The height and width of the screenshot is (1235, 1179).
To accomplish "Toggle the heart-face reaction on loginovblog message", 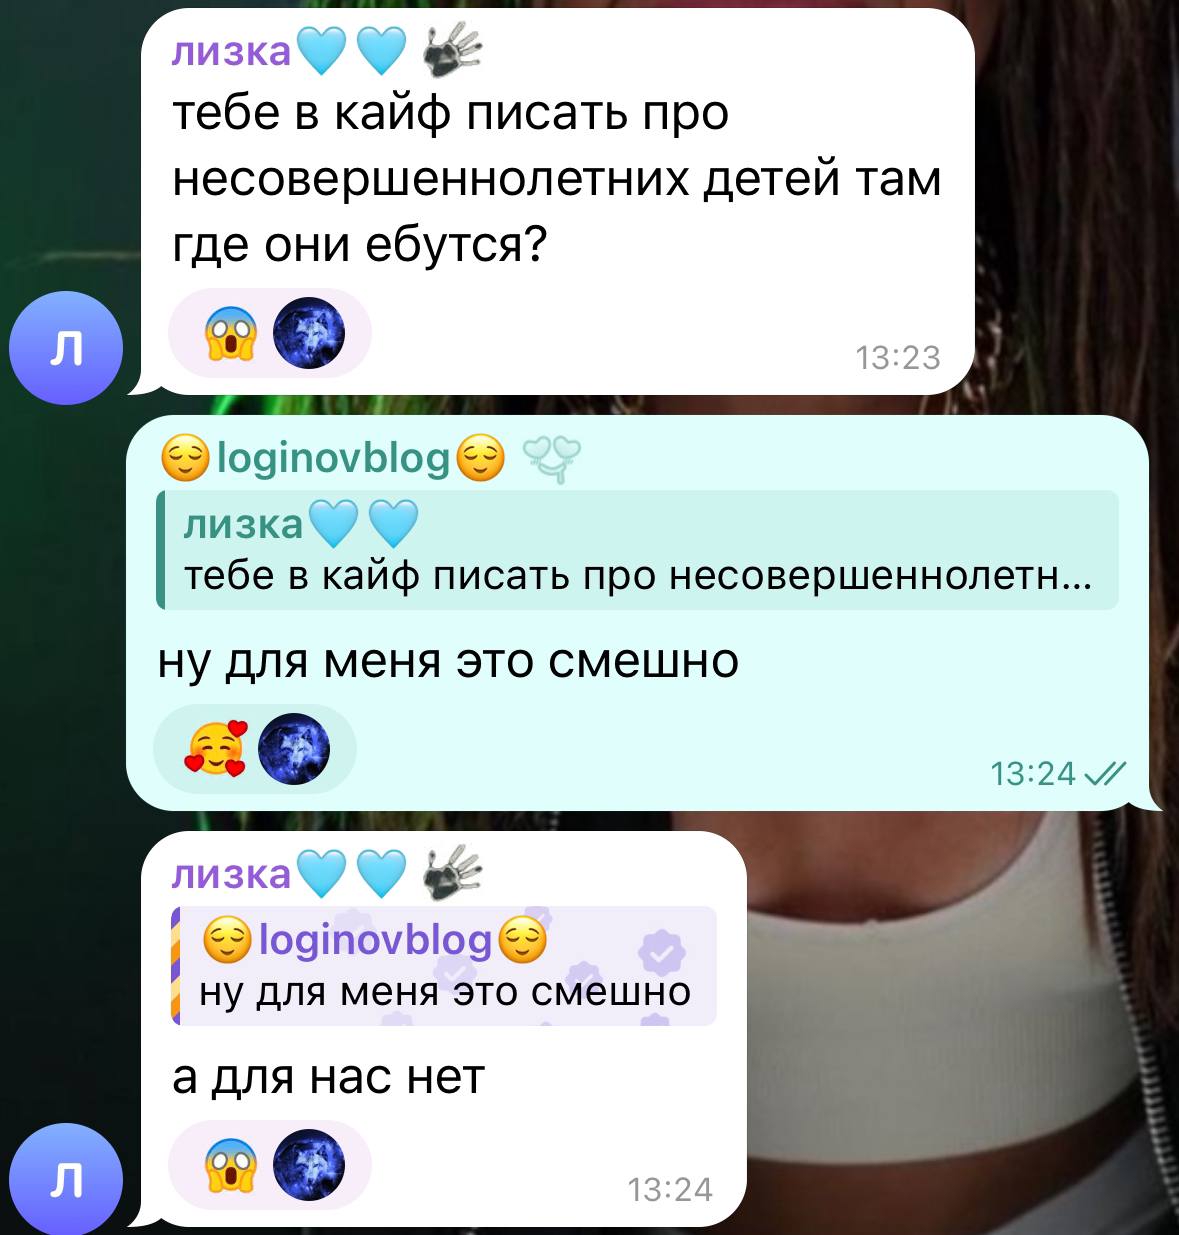I will (x=215, y=749).
